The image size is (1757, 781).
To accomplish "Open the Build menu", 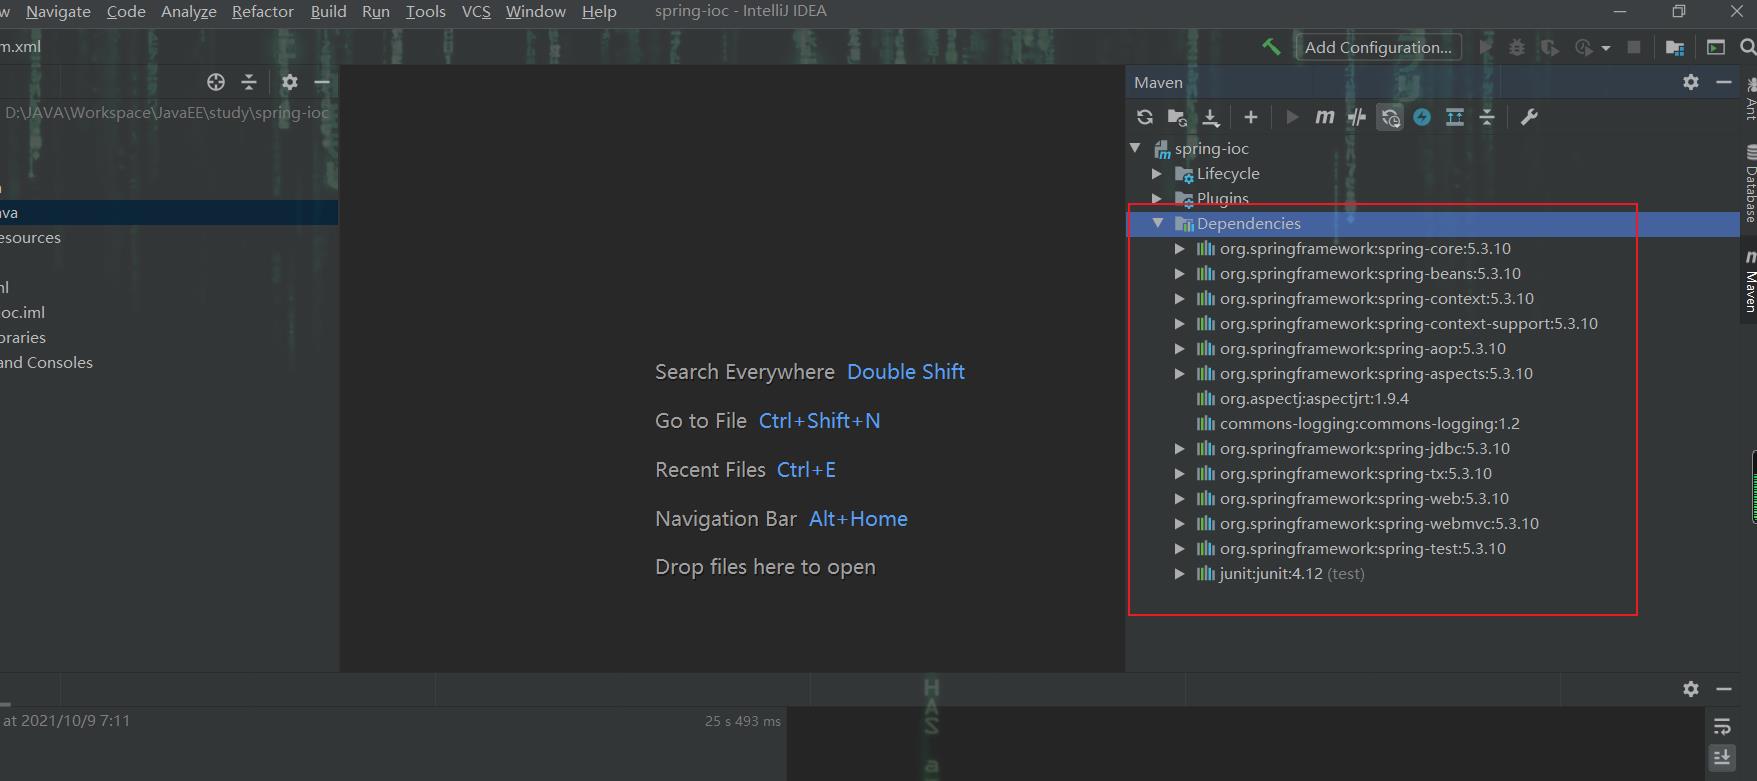I will [328, 11].
